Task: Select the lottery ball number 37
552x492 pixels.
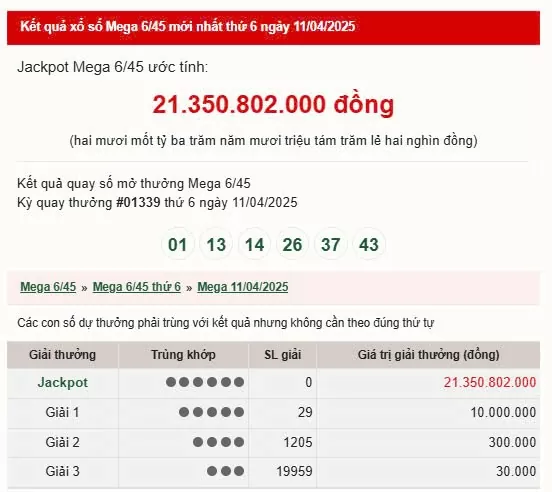Action: (331, 244)
